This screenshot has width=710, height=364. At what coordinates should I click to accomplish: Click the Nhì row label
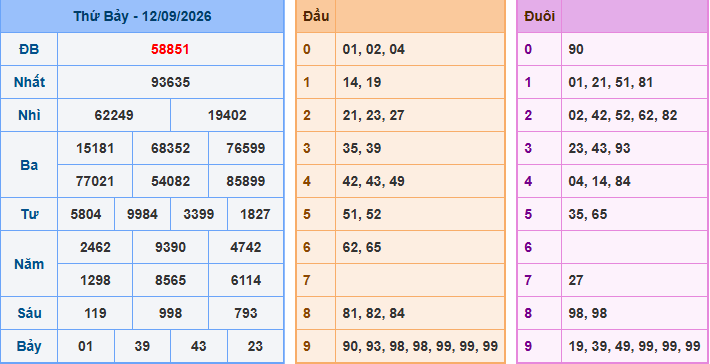coord(29,115)
